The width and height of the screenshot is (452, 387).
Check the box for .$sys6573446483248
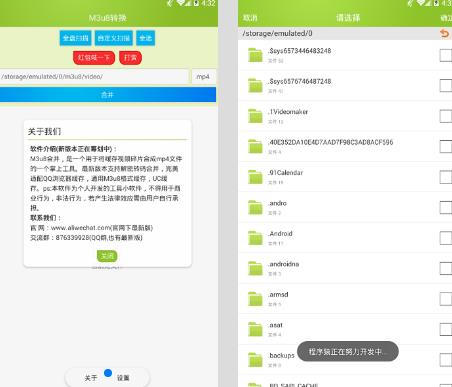[446, 55]
